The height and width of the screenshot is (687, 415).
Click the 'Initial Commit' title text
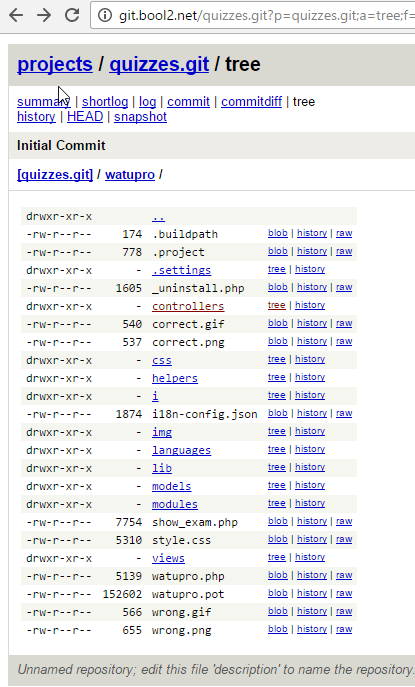[x=61, y=145]
